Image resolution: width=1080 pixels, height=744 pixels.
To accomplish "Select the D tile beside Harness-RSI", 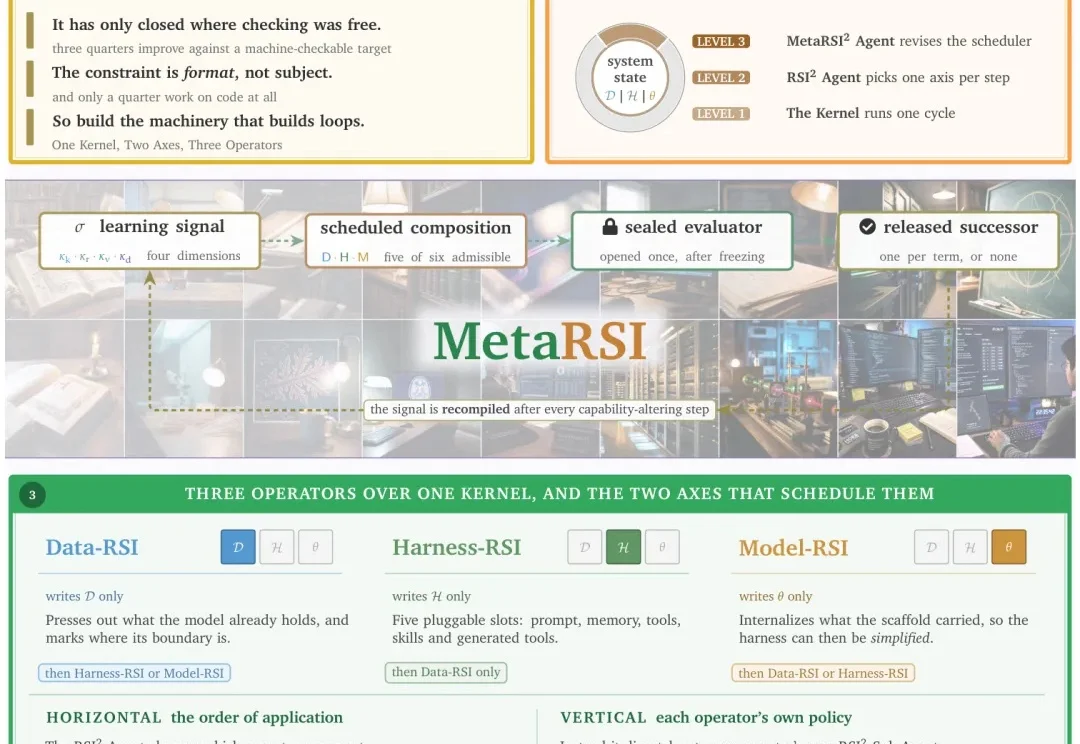I will pyautogui.click(x=585, y=547).
